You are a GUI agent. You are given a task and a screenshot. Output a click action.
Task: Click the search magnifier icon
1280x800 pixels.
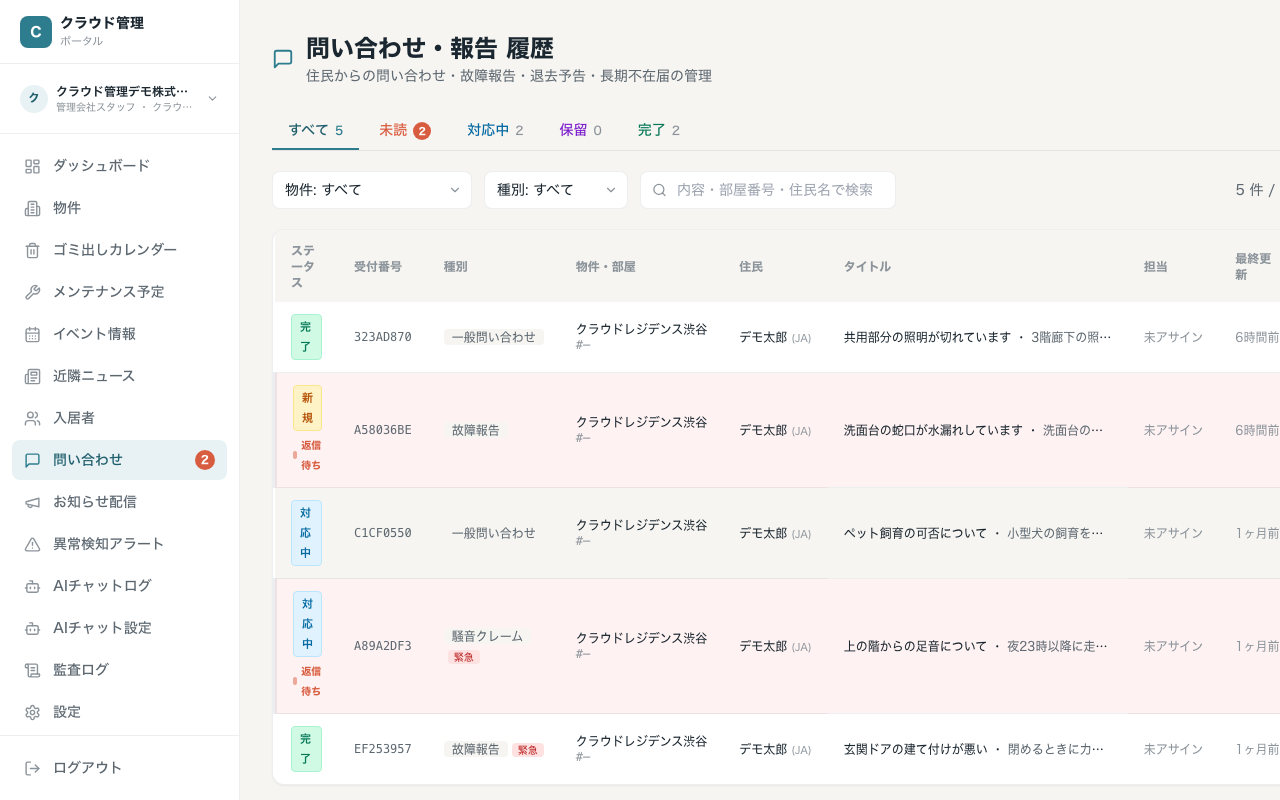click(x=659, y=190)
